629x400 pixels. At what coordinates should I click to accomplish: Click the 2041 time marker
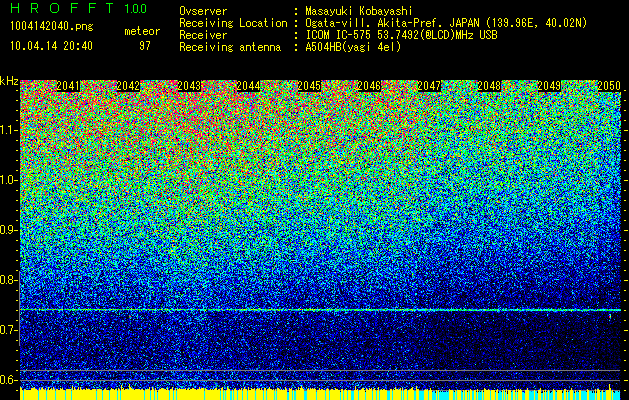pyautogui.click(x=68, y=86)
